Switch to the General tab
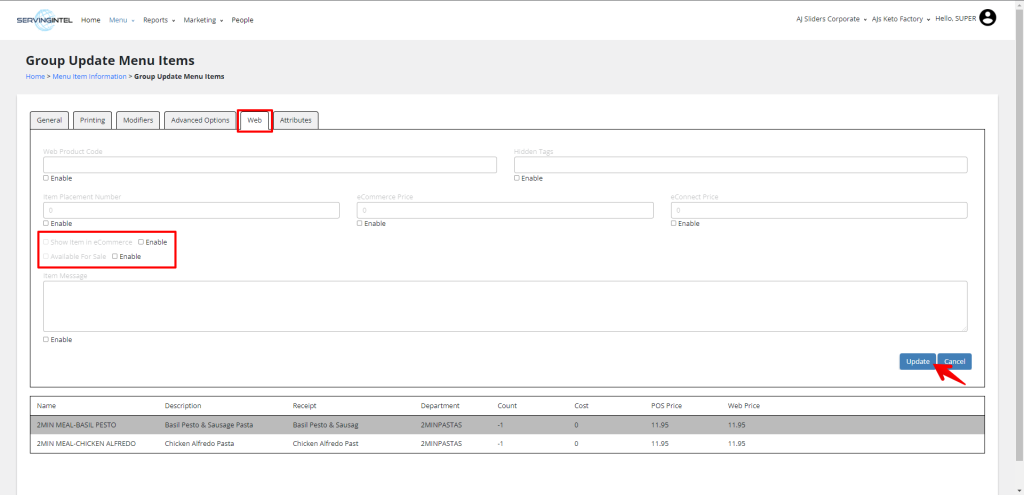 pos(50,120)
